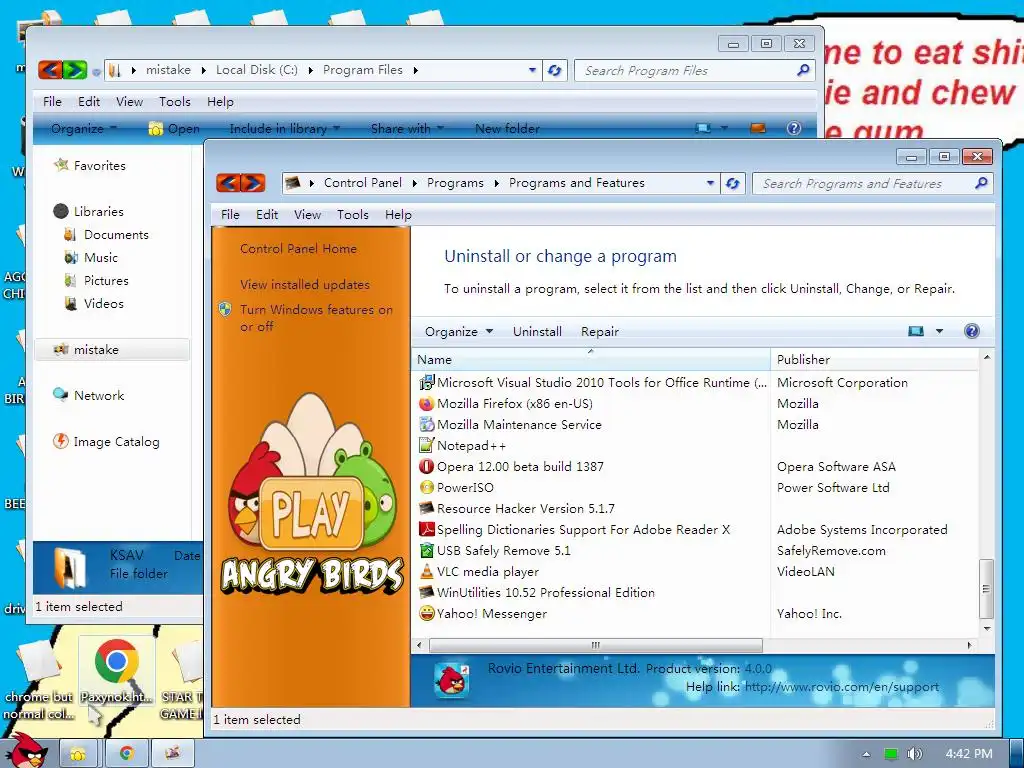Click the Angry Birds Start button
Screen dimensions: 1024x768
[x=27, y=751]
